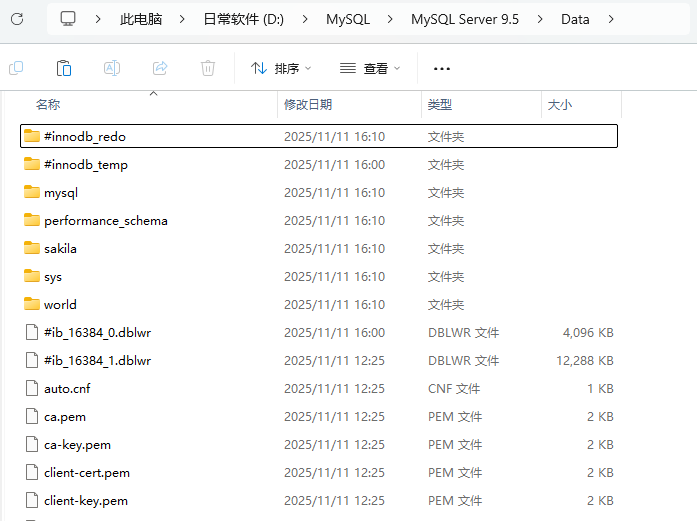Select the world folder icon

(x=32, y=304)
